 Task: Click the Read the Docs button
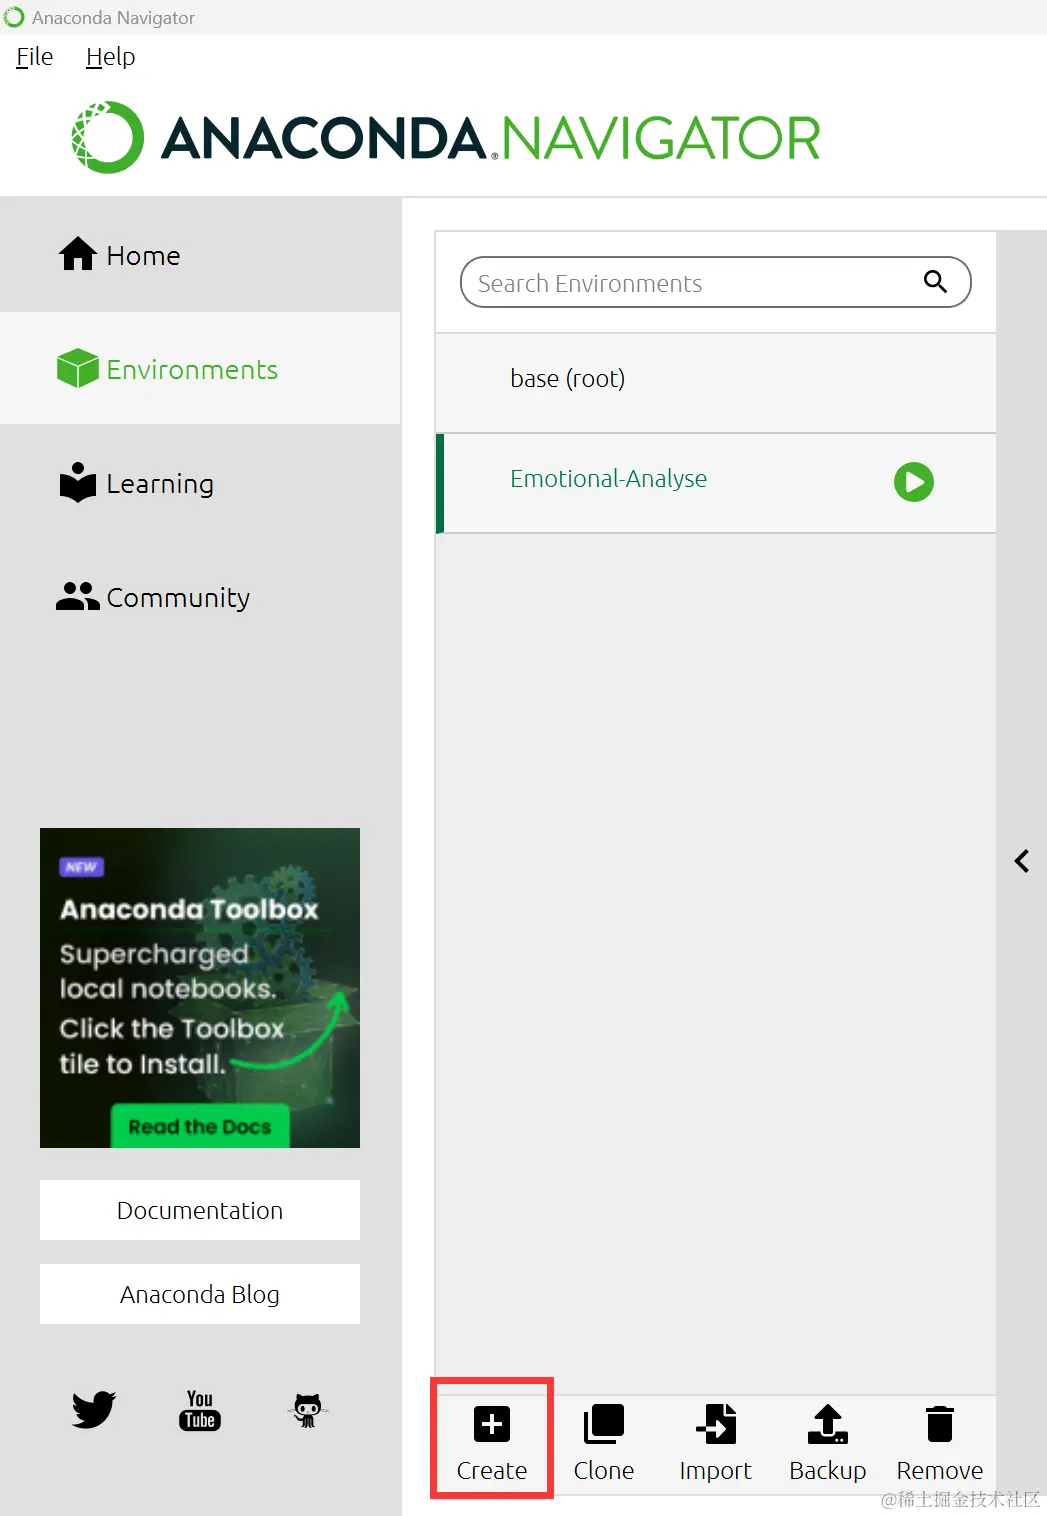tap(200, 1126)
